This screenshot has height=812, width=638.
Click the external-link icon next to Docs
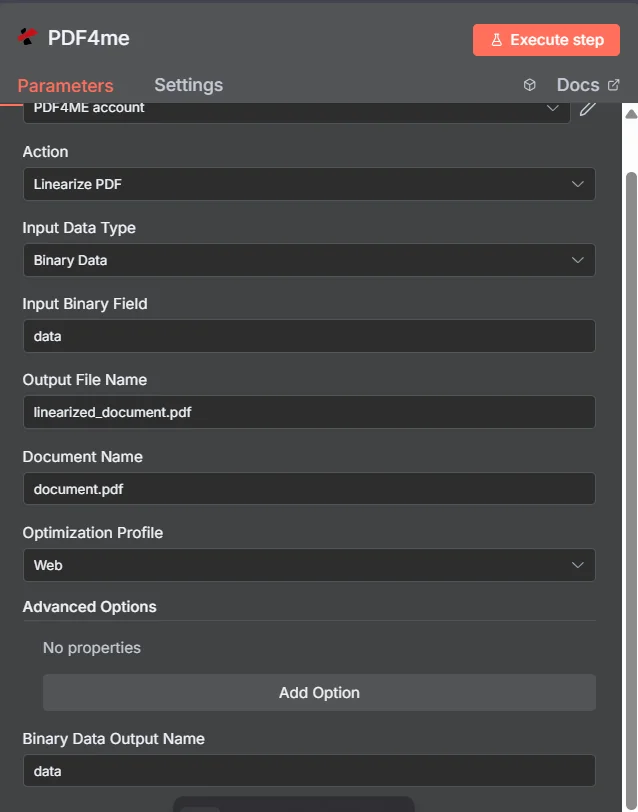pos(614,84)
